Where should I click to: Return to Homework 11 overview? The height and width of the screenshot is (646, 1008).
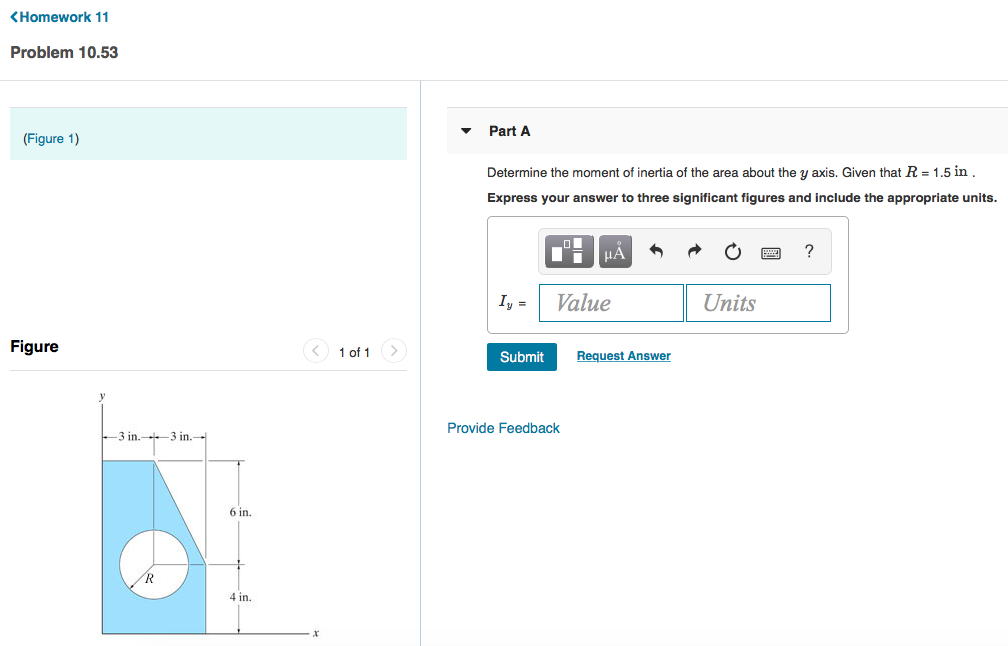pyautogui.click(x=59, y=16)
